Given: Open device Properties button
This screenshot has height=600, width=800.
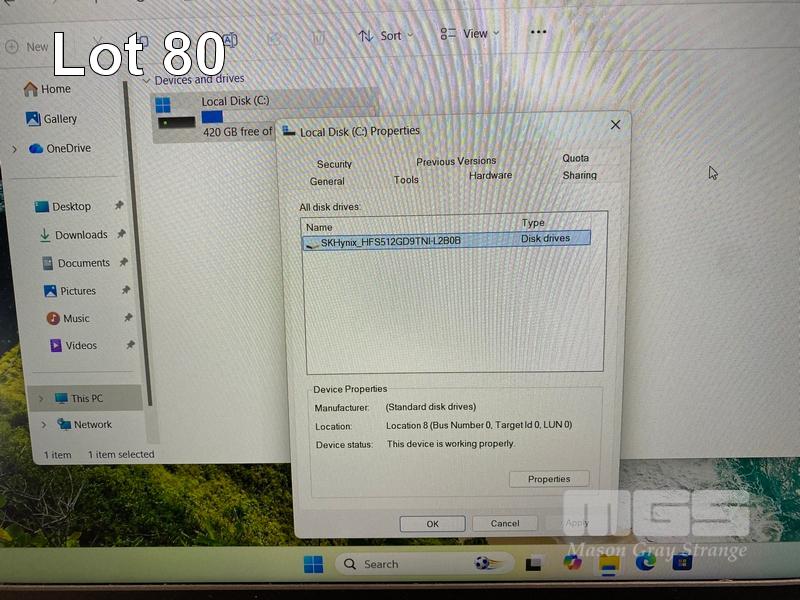Looking at the screenshot, I should coord(549,479).
